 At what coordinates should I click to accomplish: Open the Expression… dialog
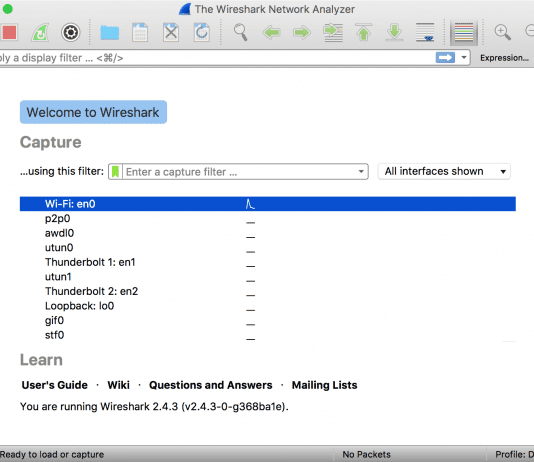point(504,58)
